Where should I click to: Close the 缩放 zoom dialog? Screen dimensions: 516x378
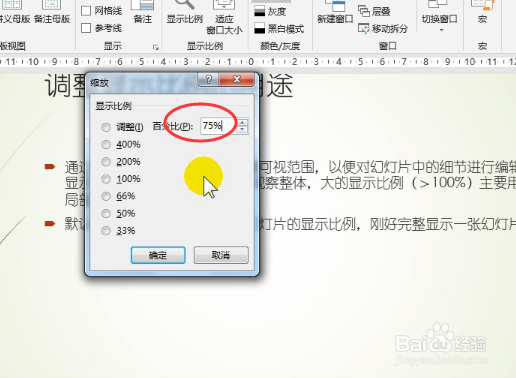pos(237,79)
